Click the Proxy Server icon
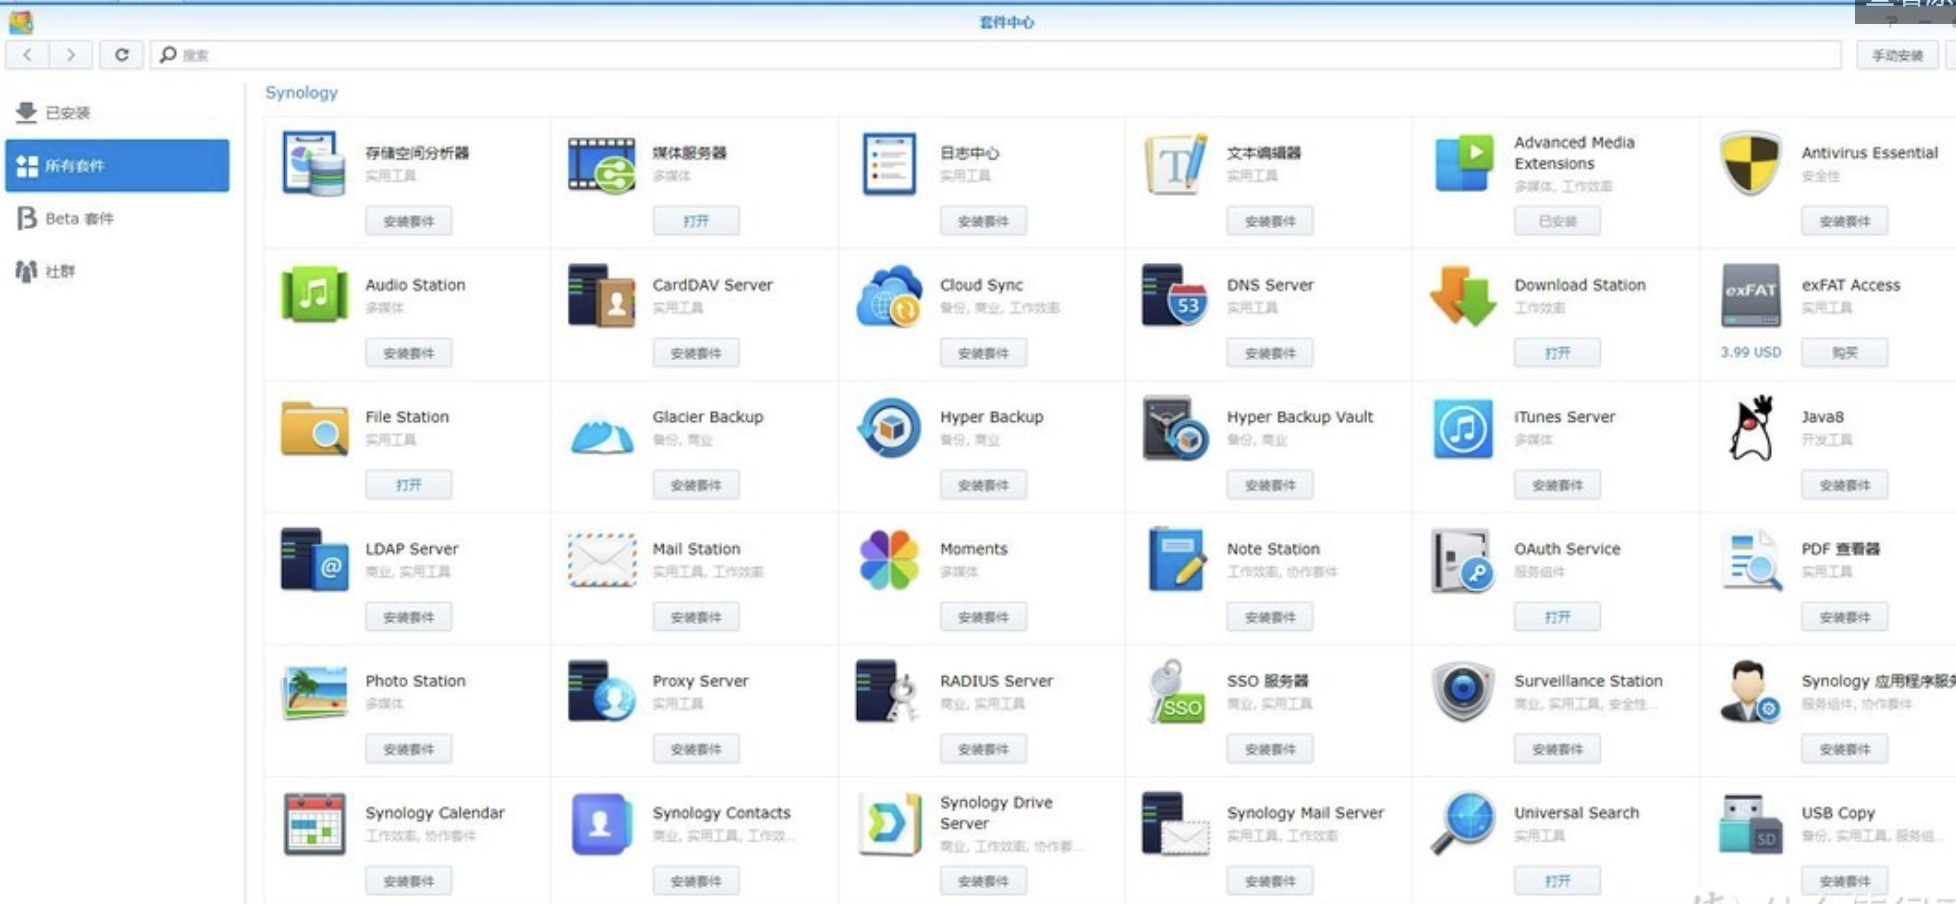The height and width of the screenshot is (904, 1956). (602, 692)
